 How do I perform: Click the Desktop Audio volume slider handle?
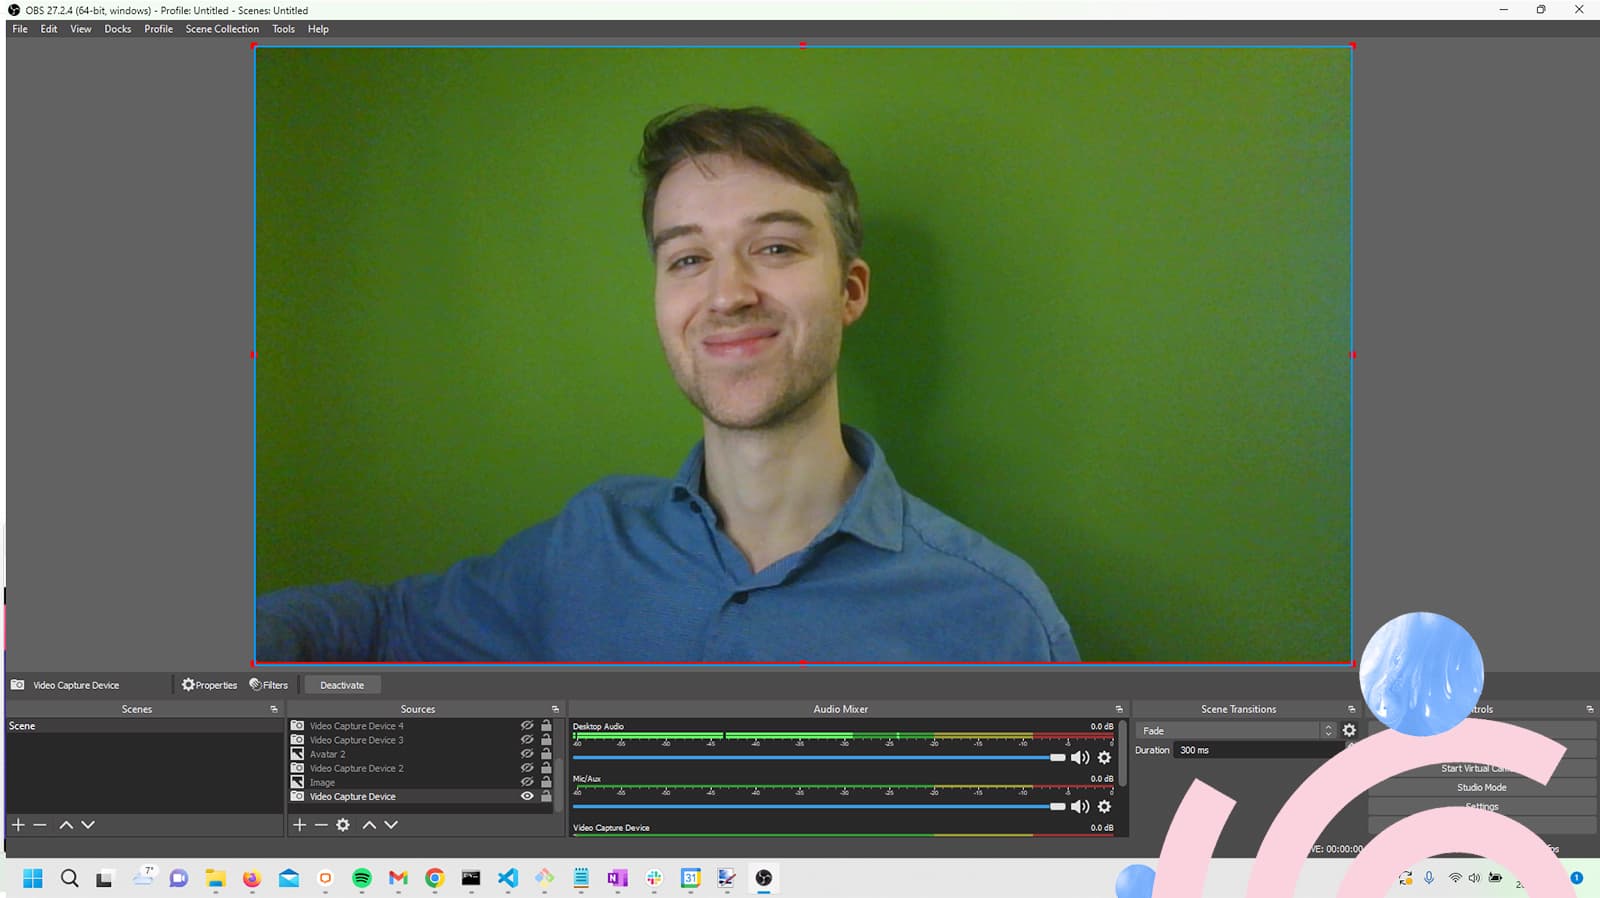(x=1058, y=758)
